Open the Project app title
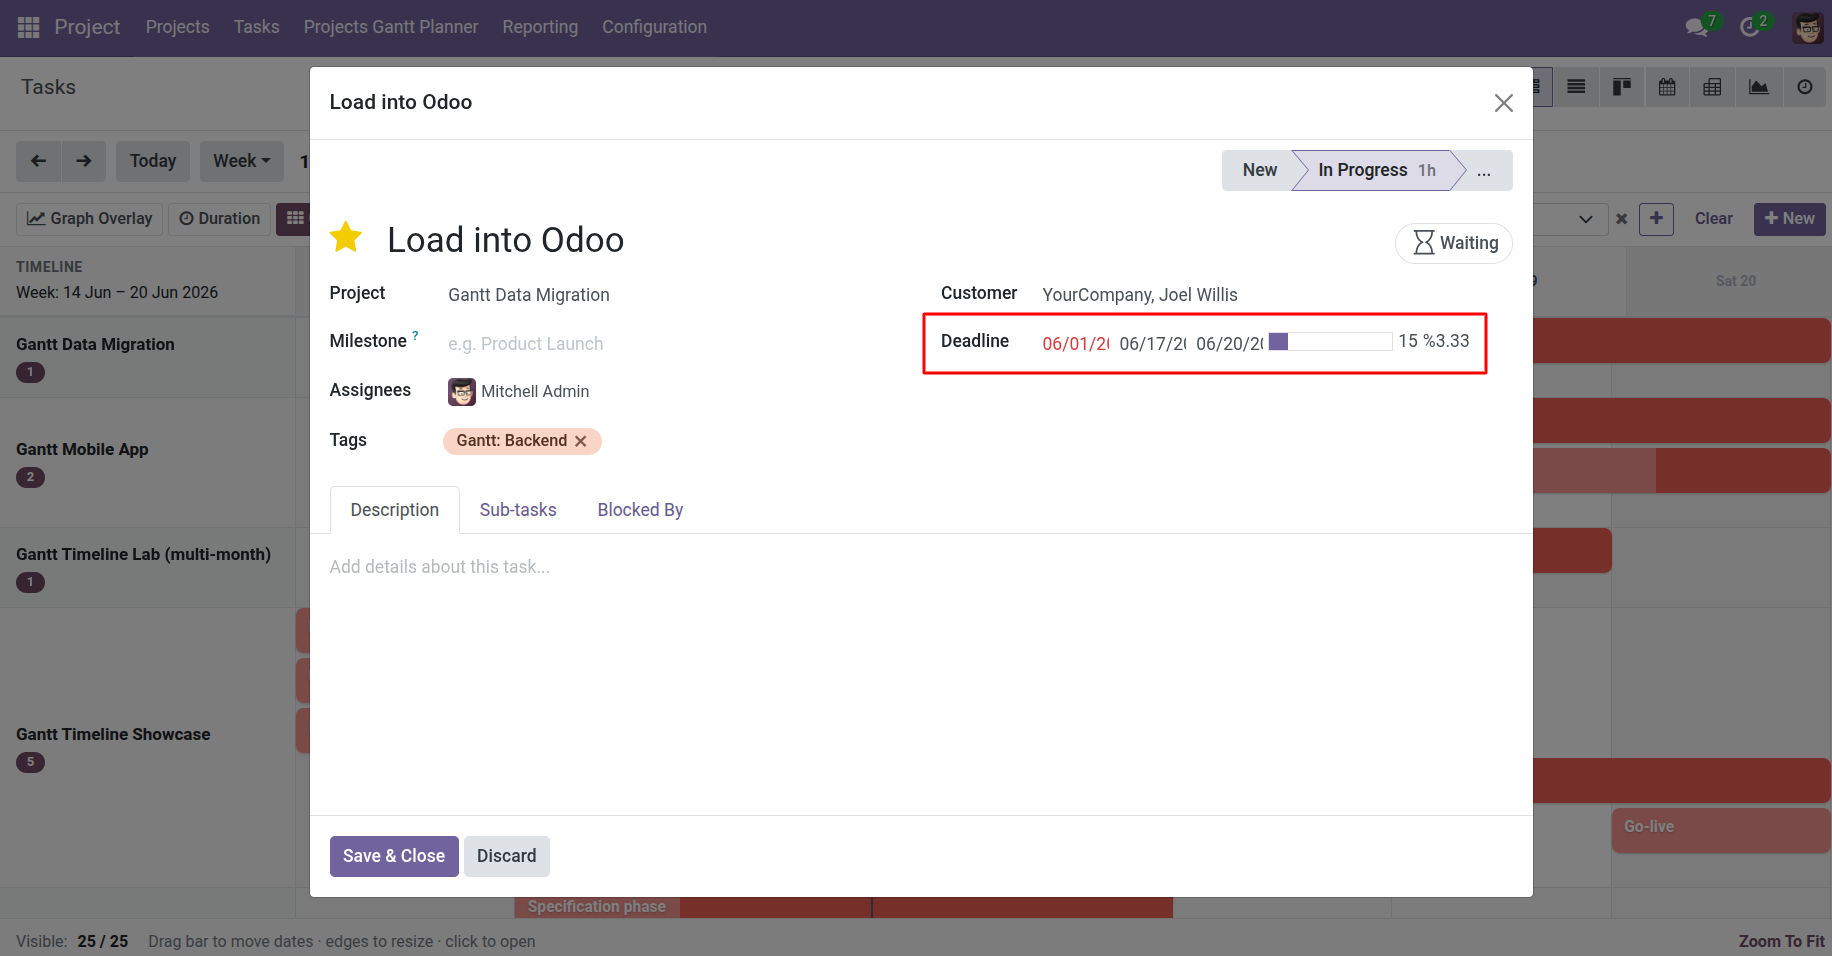The image size is (1832, 956). [x=87, y=27]
